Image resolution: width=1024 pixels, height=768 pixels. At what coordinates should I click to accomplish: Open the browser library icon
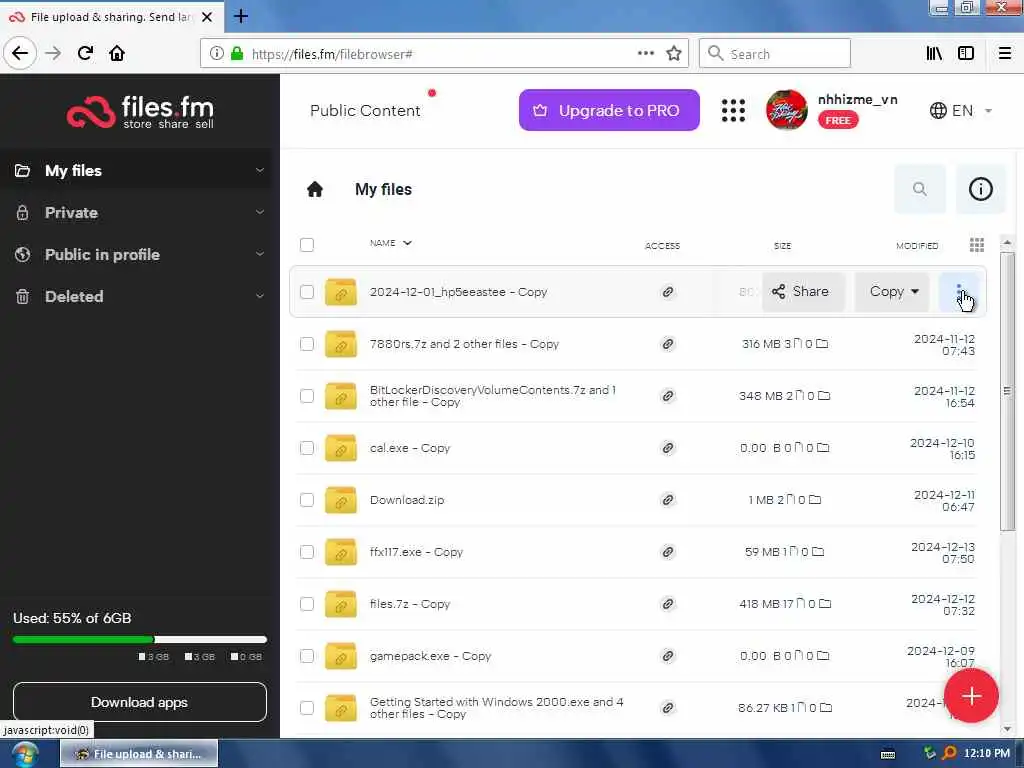pos(934,54)
